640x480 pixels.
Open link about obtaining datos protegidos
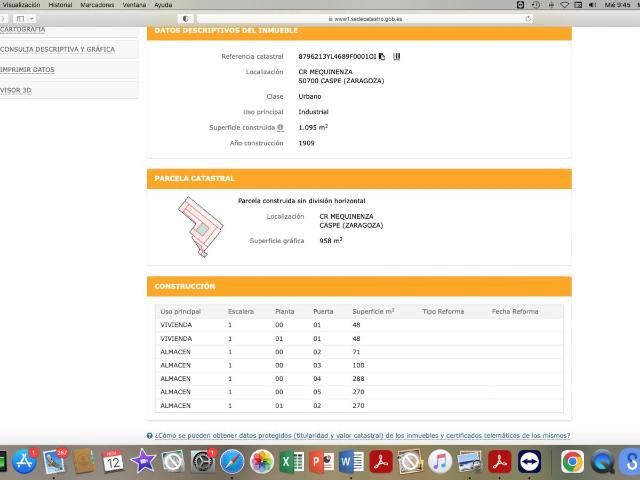pos(362,436)
